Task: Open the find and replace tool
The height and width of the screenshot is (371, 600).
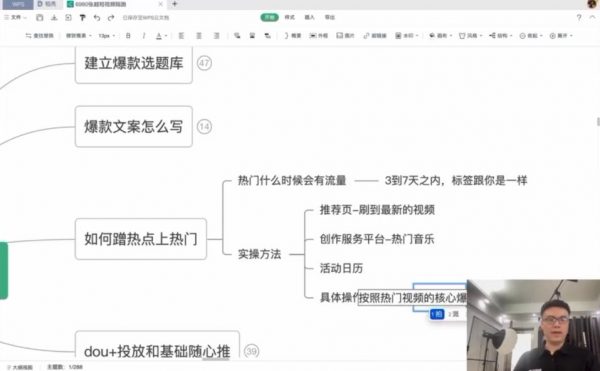Action: click(39, 36)
